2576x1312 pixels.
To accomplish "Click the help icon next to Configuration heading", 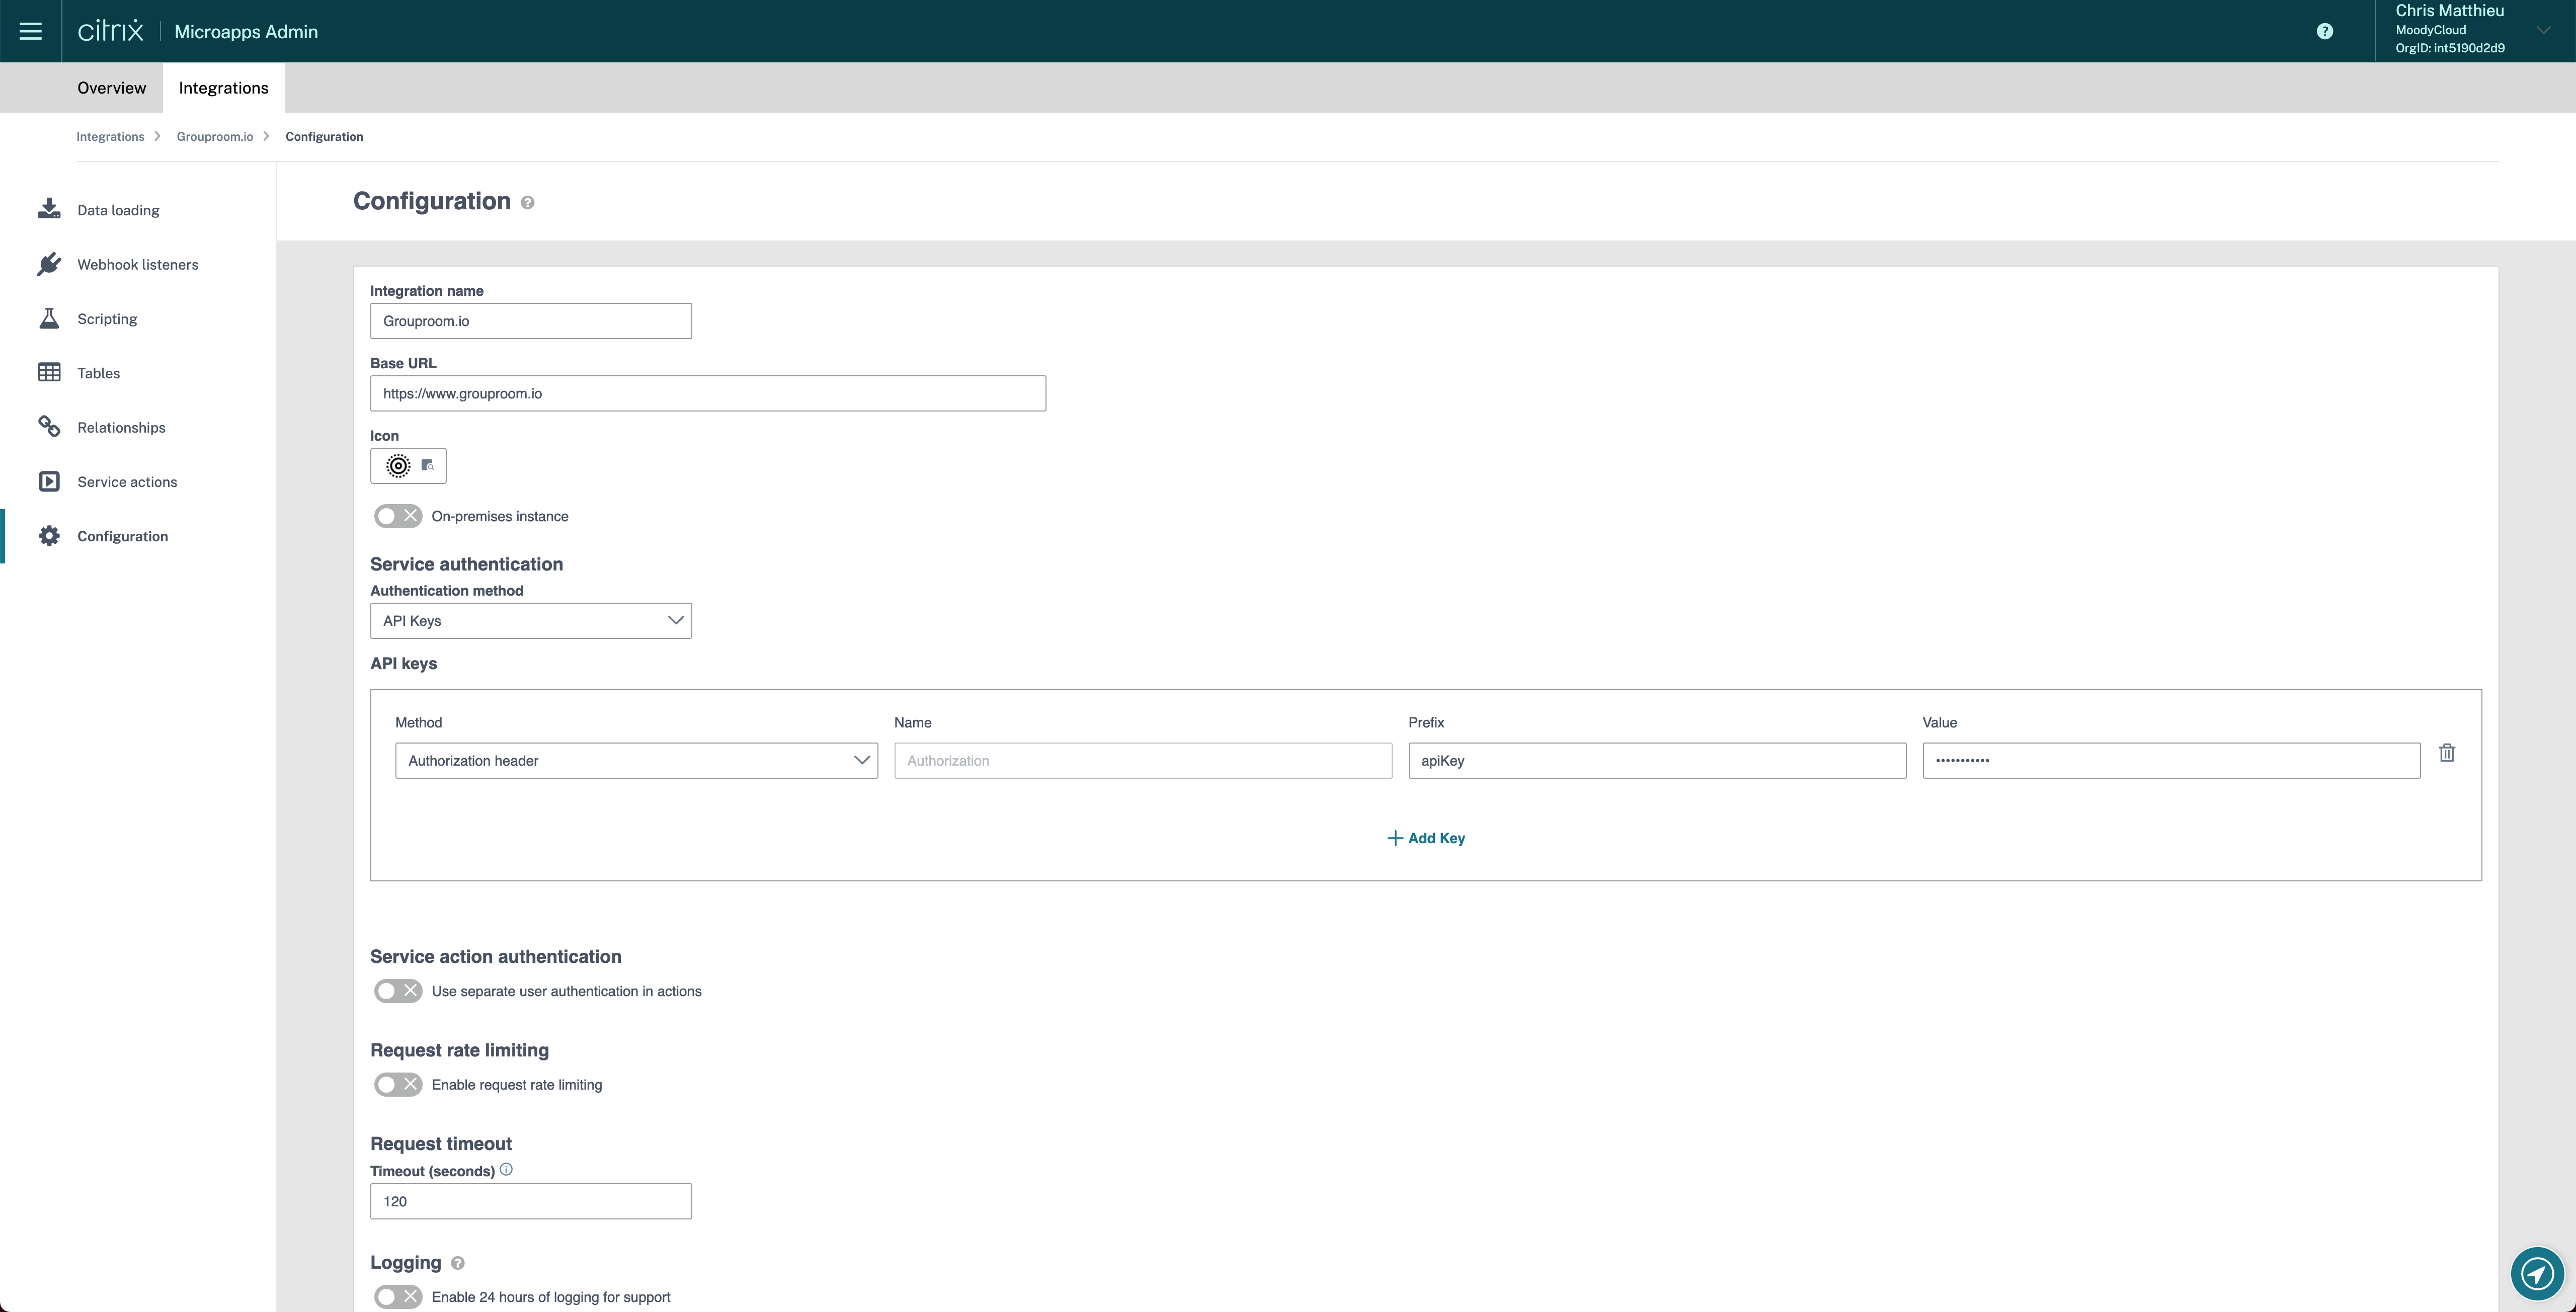I will [x=528, y=203].
